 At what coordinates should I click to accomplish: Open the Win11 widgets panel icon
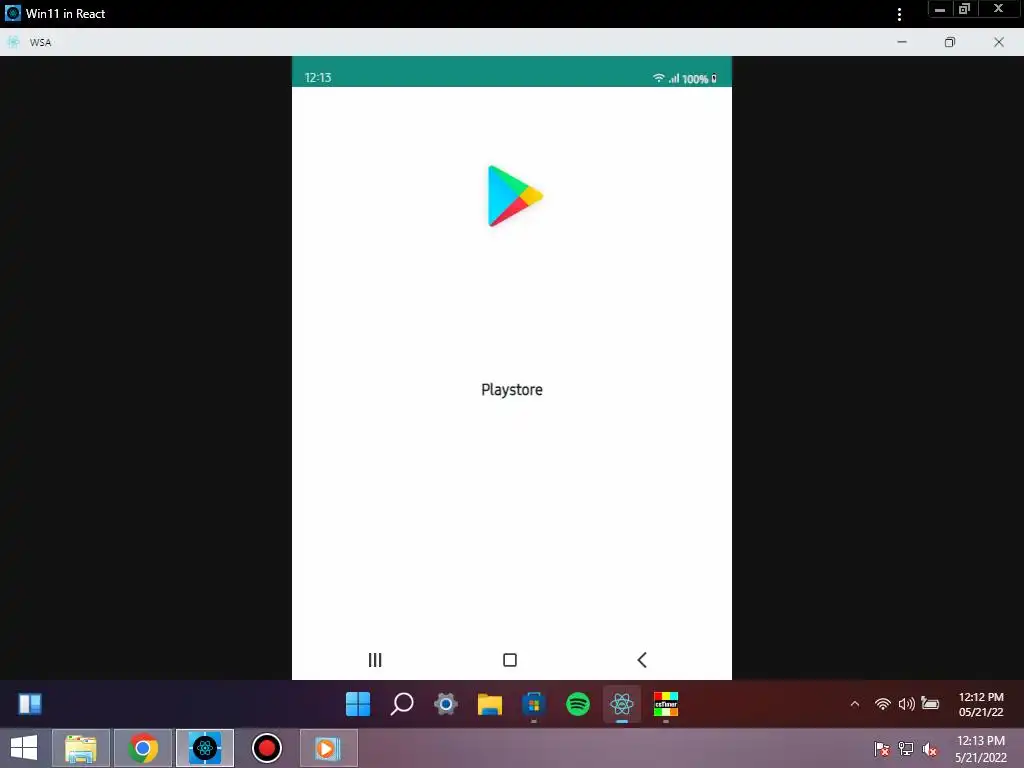(30, 704)
